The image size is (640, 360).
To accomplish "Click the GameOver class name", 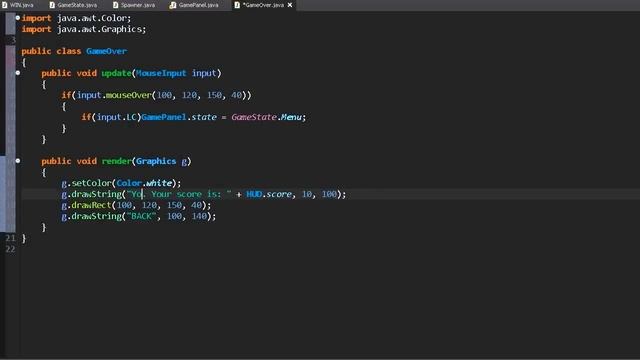I will tap(107, 51).
